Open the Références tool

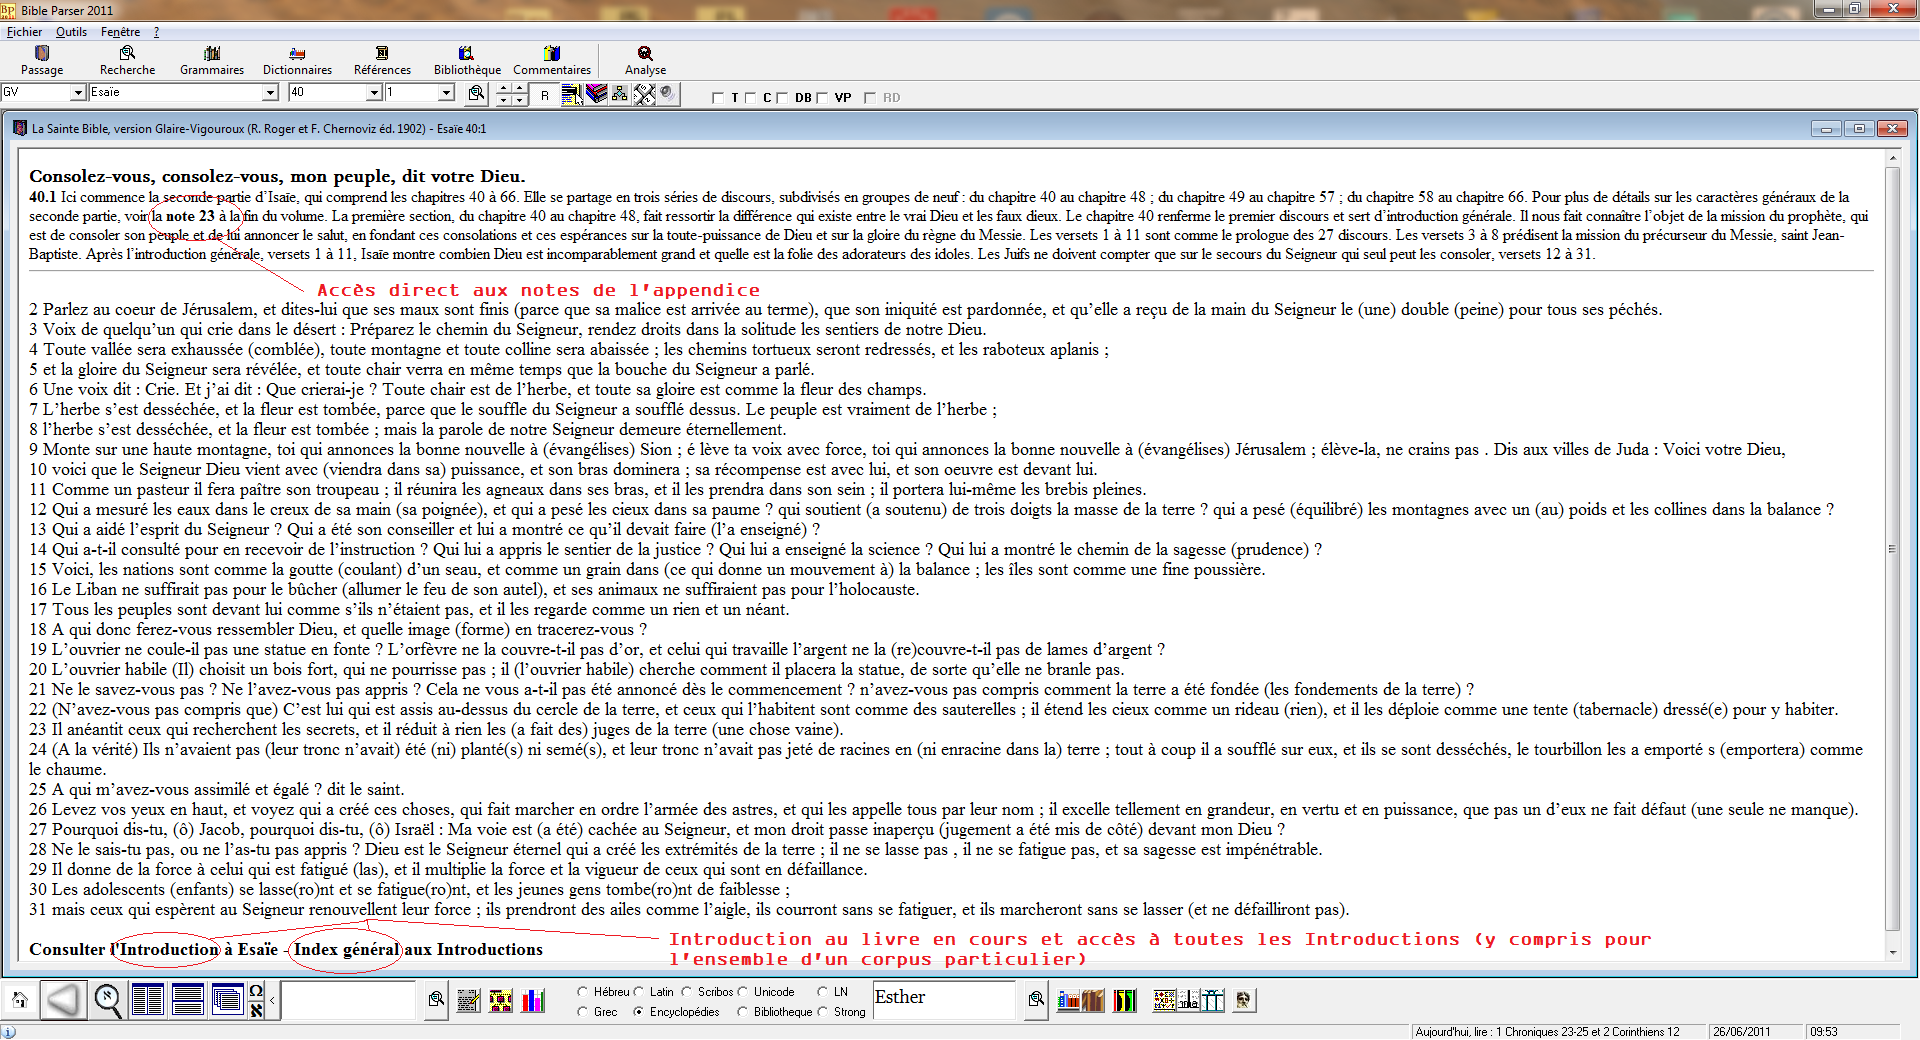[382, 60]
